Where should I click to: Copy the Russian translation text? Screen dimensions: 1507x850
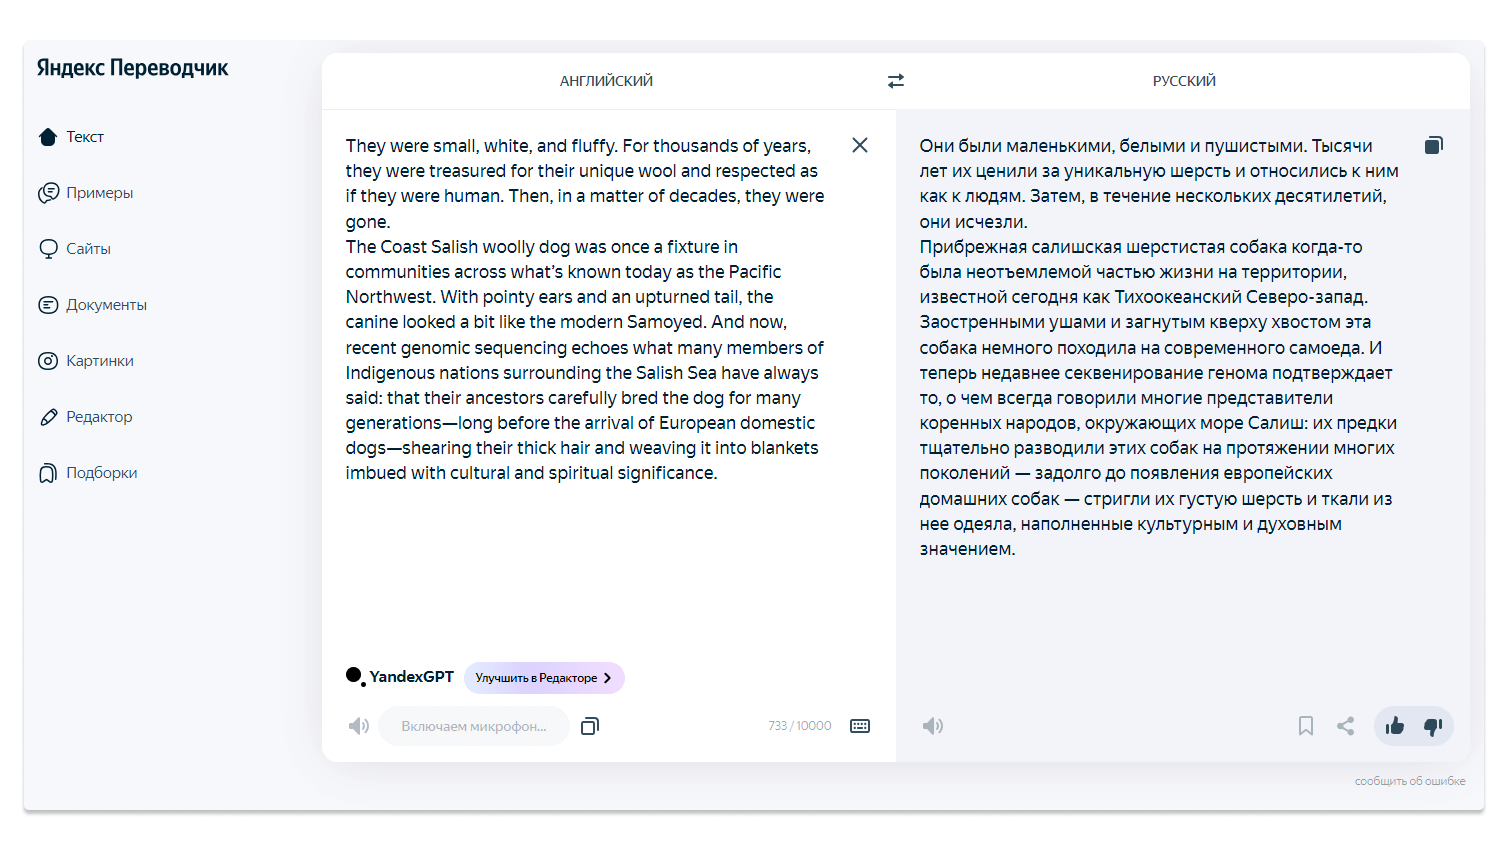point(1434,145)
